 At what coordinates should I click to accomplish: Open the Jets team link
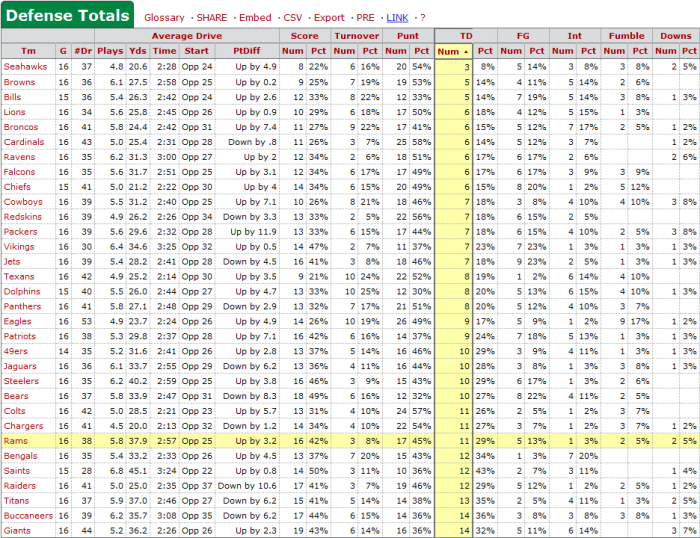pos(12,262)
